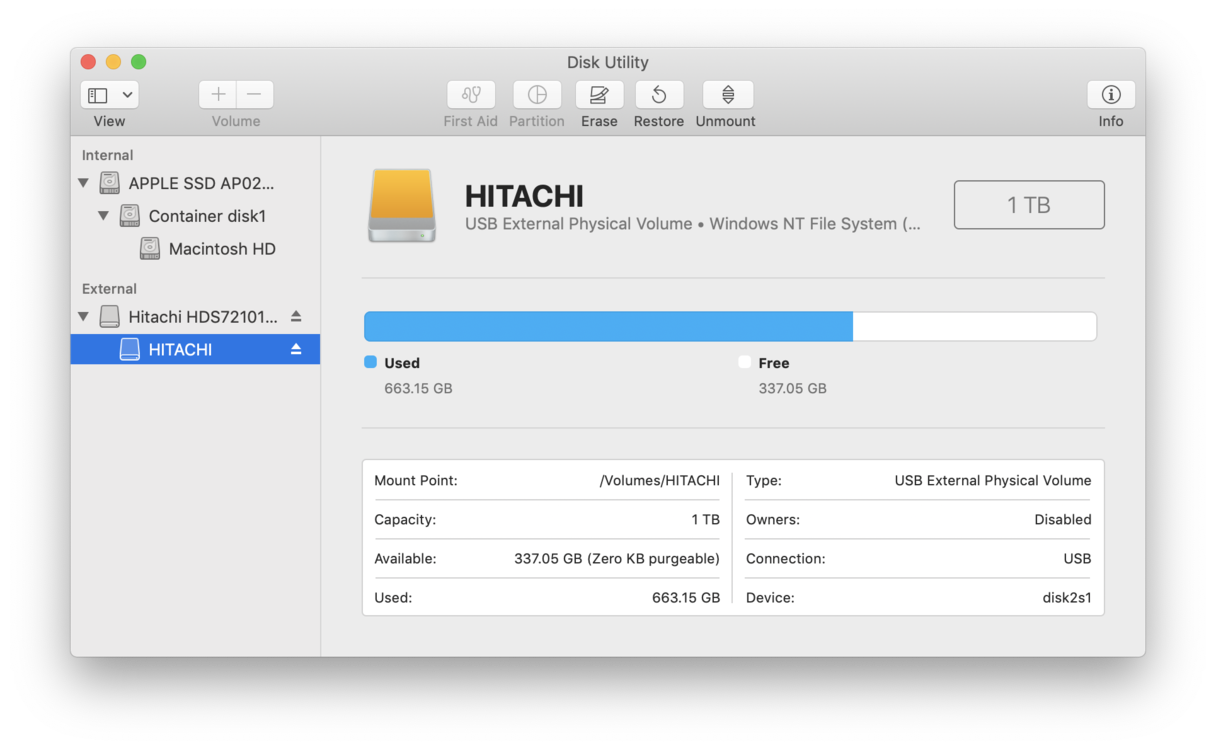Click the Disk Utility window title

(608, 62)
